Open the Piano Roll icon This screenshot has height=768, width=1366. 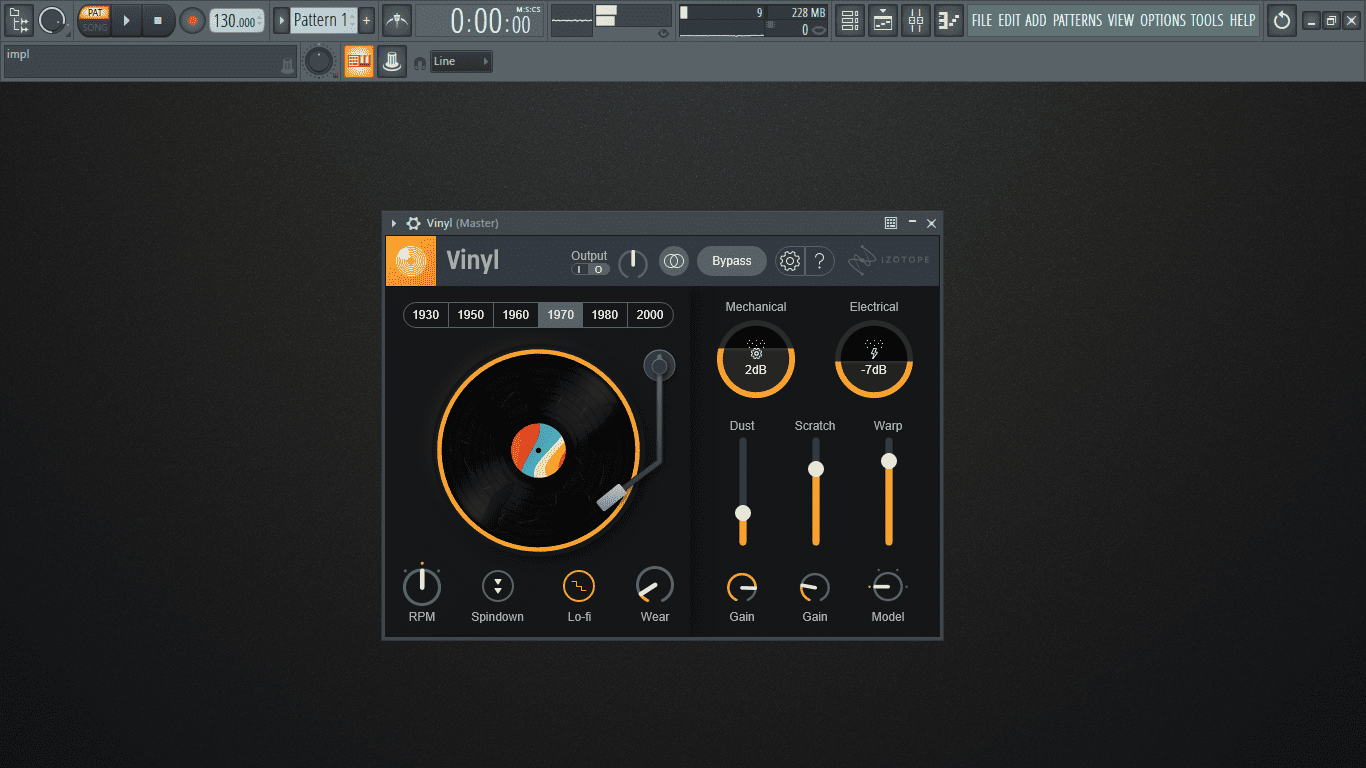tap(948, 20)
